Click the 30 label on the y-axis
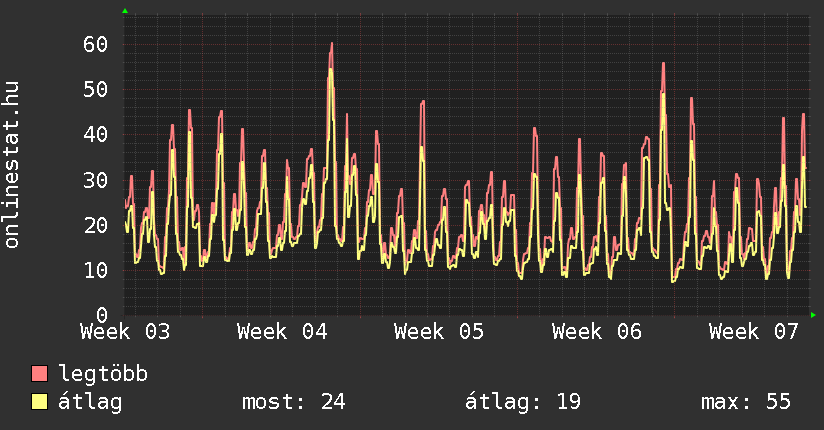The image size is (824, 430). 96,180
